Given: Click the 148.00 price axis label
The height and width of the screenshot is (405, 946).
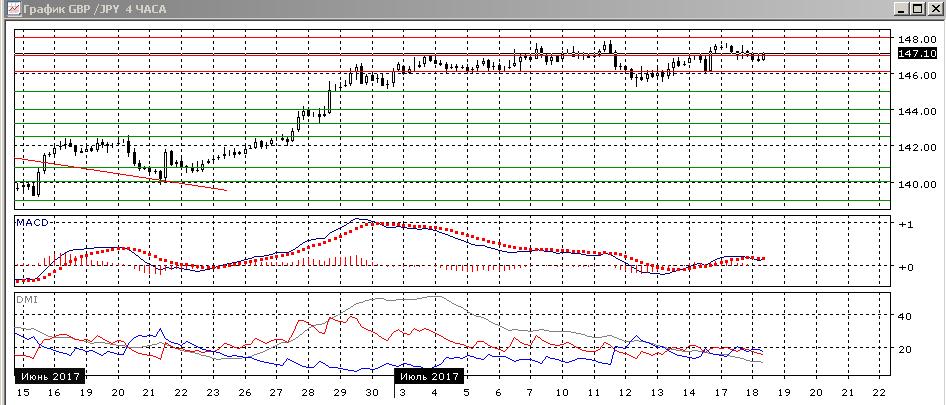Looking at the screenshot, I should click(917, 39).
